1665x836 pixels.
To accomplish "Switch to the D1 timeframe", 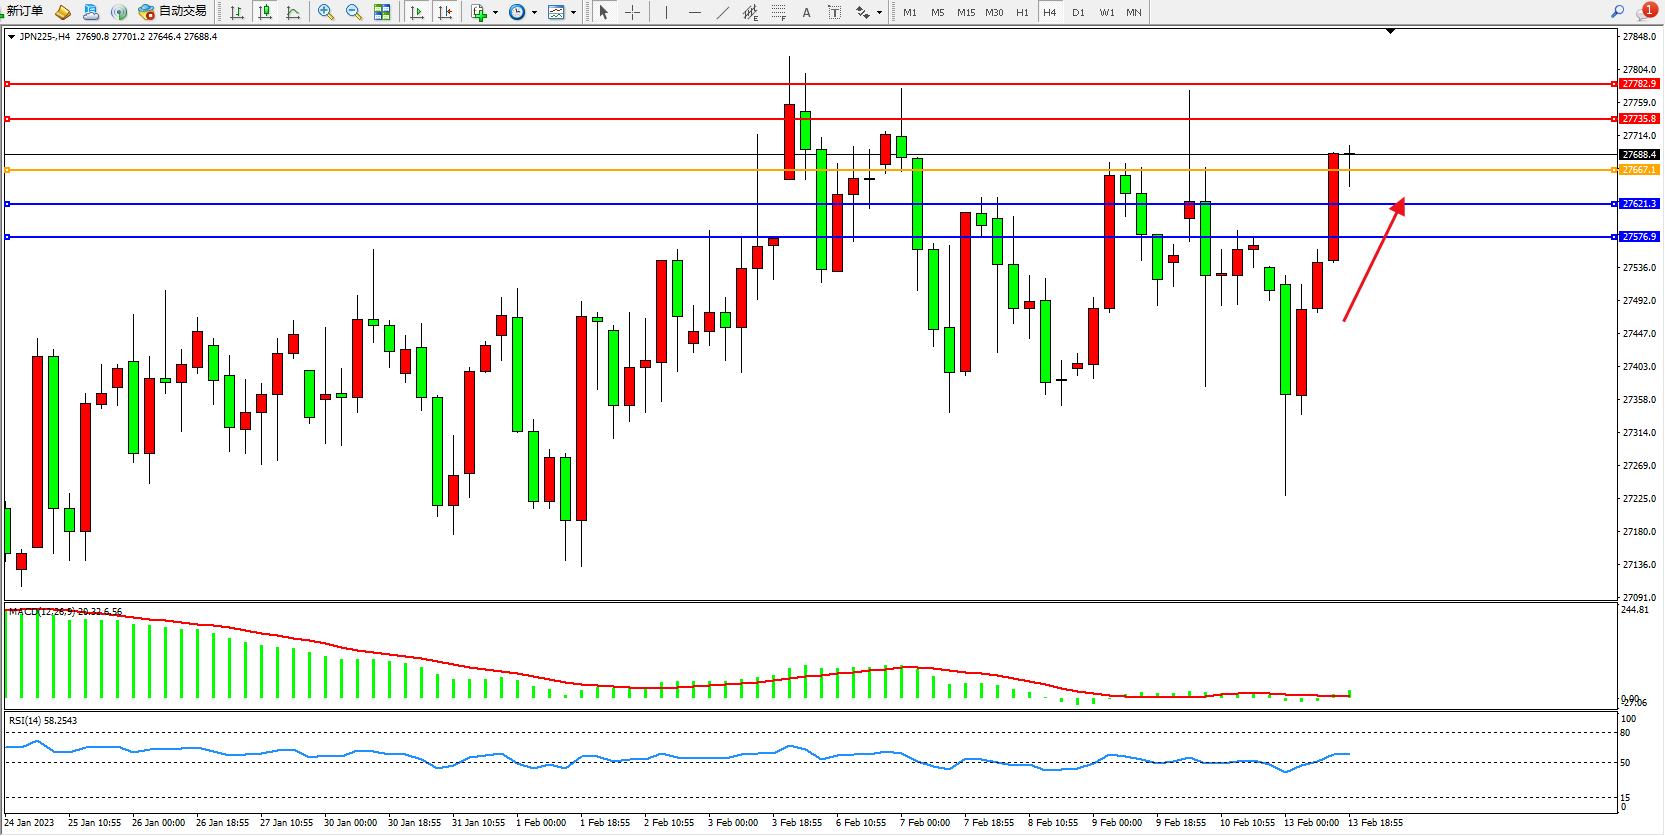I will coord(1078,12).
